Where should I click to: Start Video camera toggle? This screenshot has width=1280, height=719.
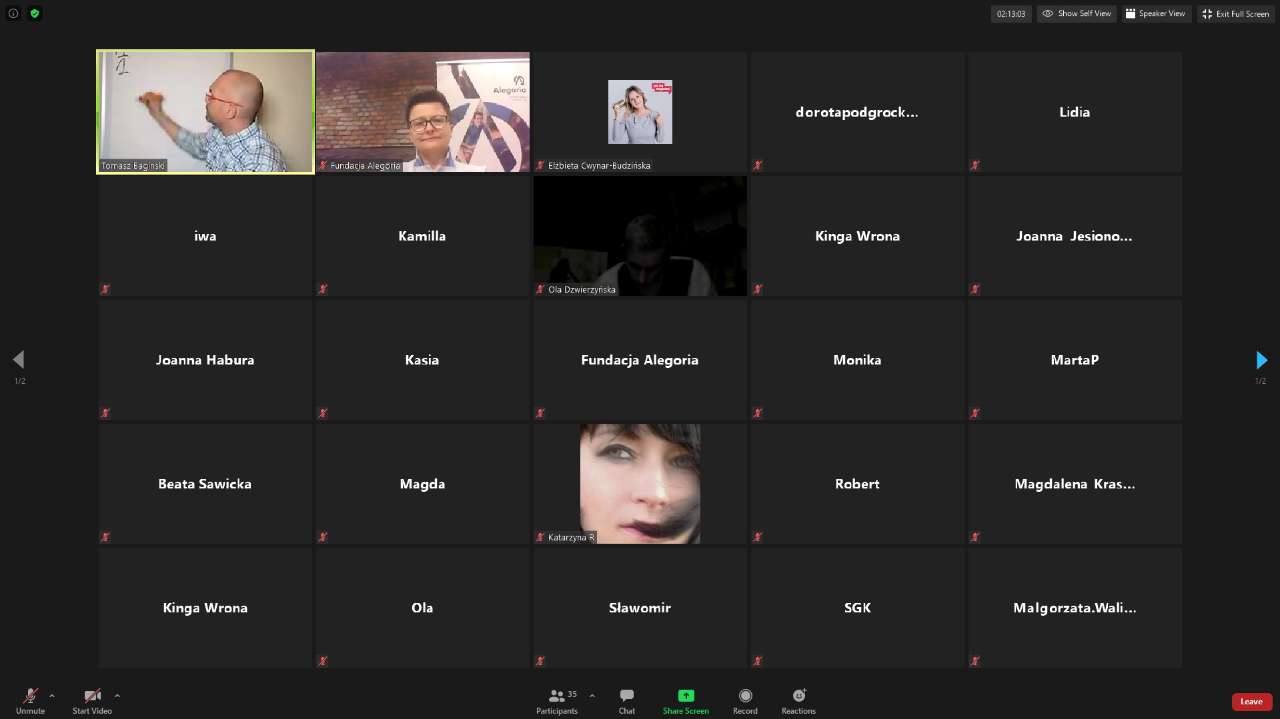pyautogui.click(x=92, y=696)
